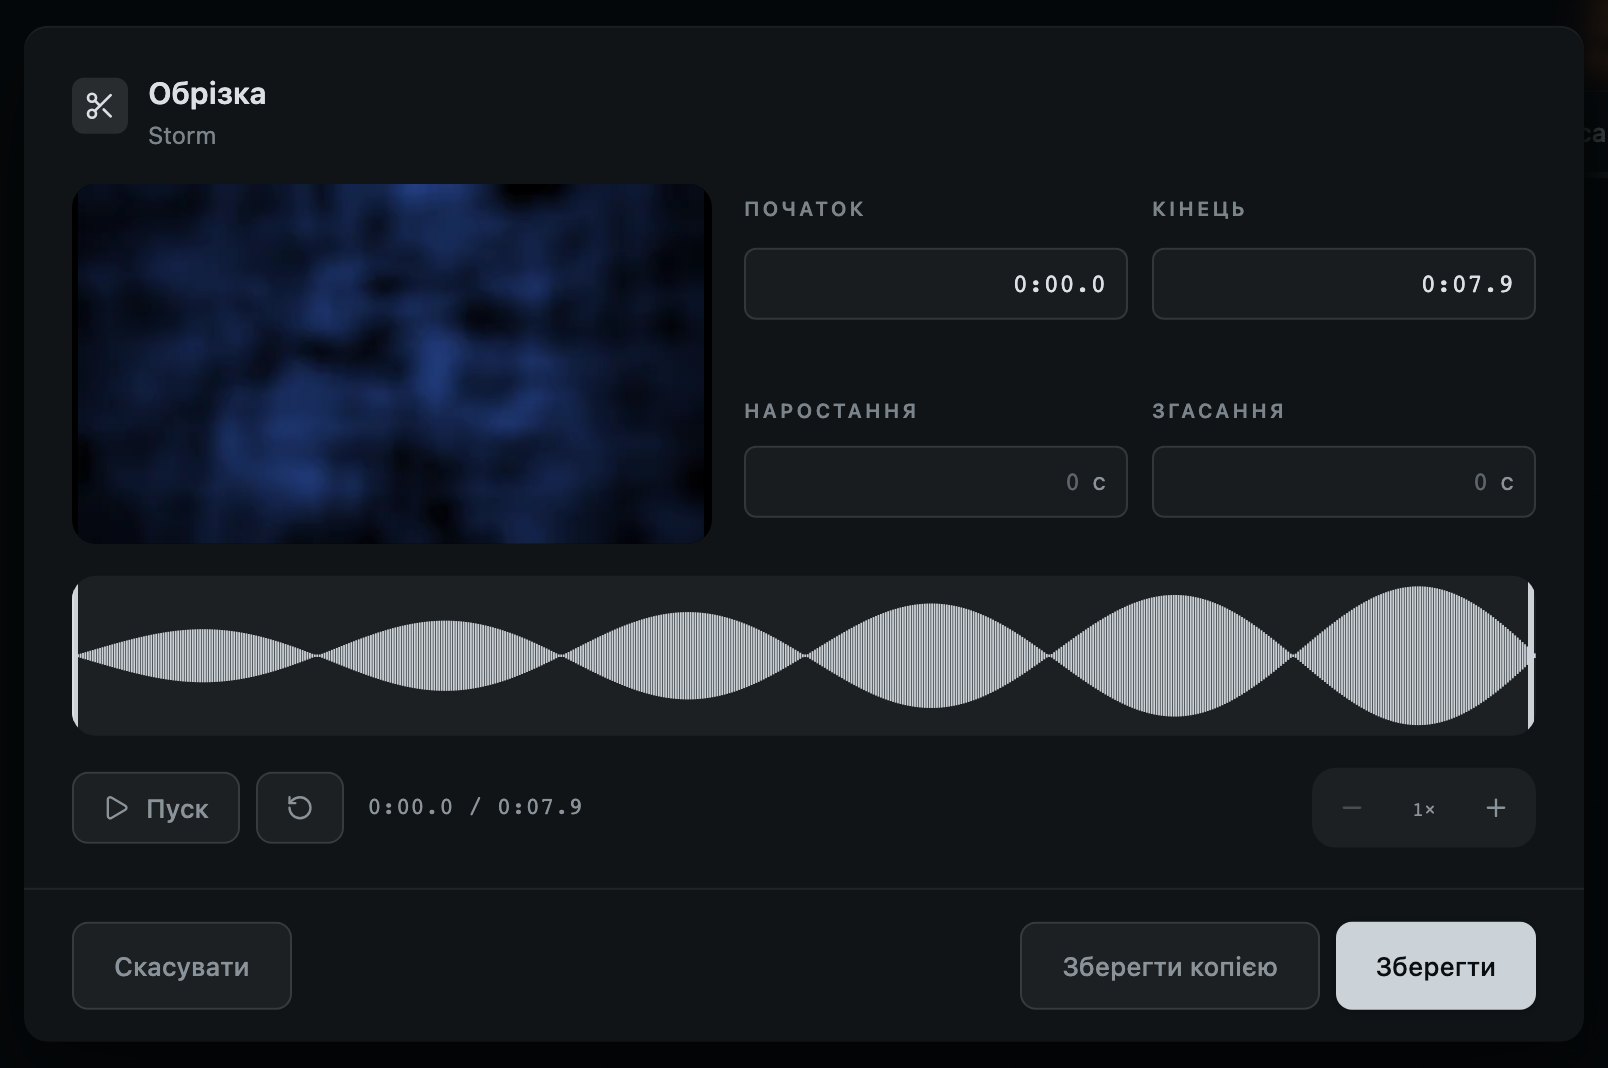The height and width of the screenshot is (1068, 1608).
Task: Click the Storm video preview thumbnail
Action: 392,364
